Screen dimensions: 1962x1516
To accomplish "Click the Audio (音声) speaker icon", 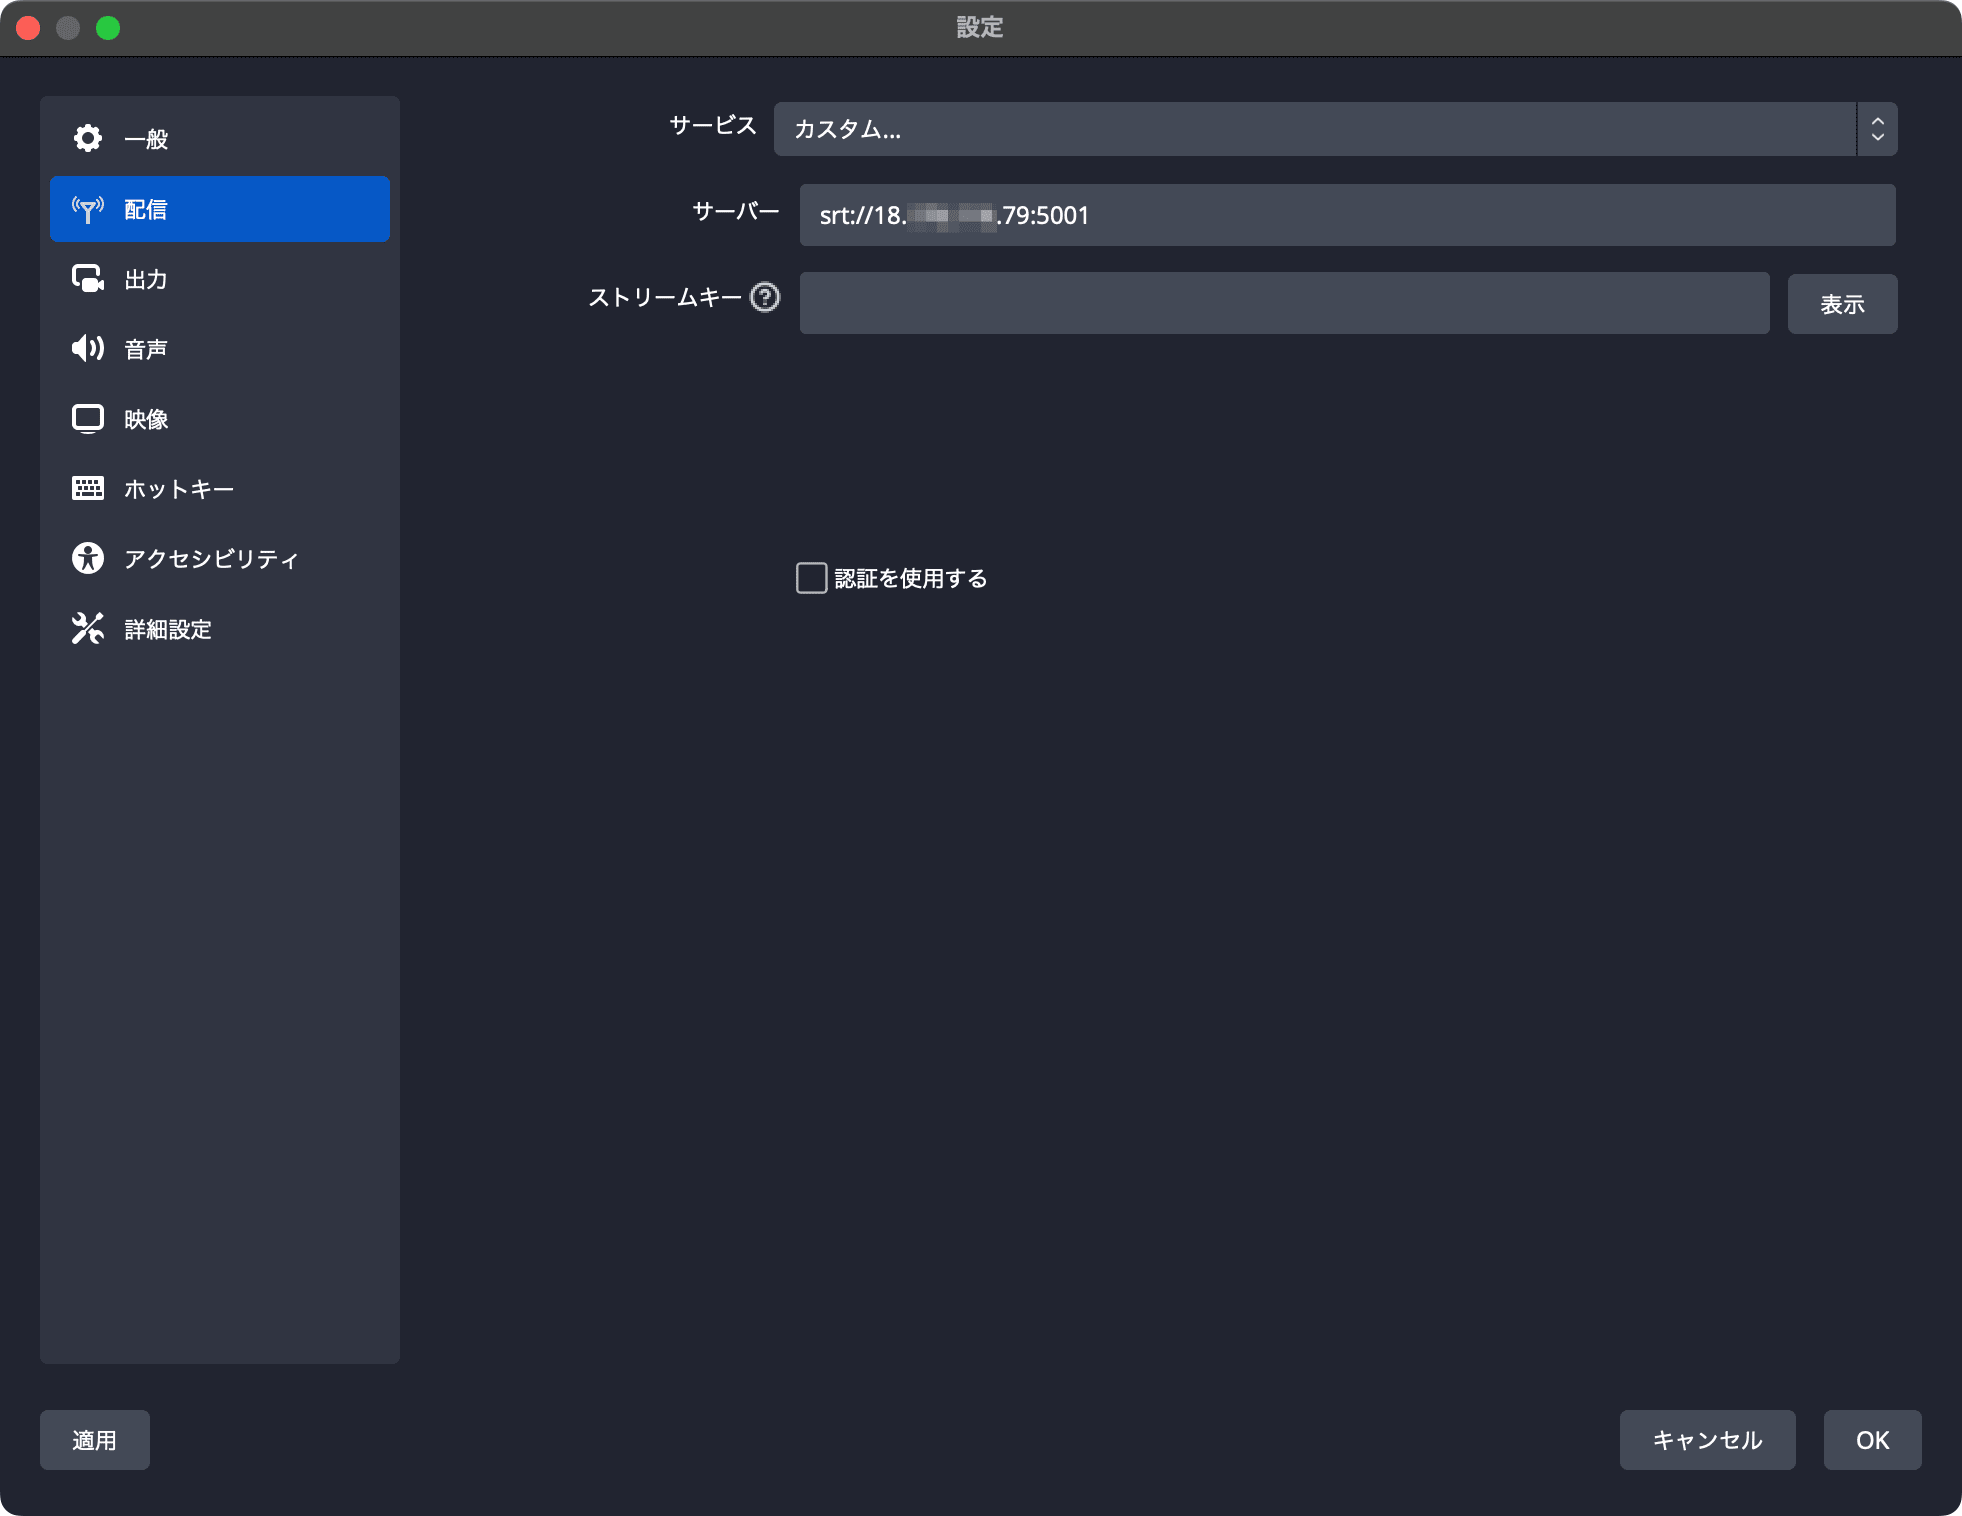I will pos(88,348).
